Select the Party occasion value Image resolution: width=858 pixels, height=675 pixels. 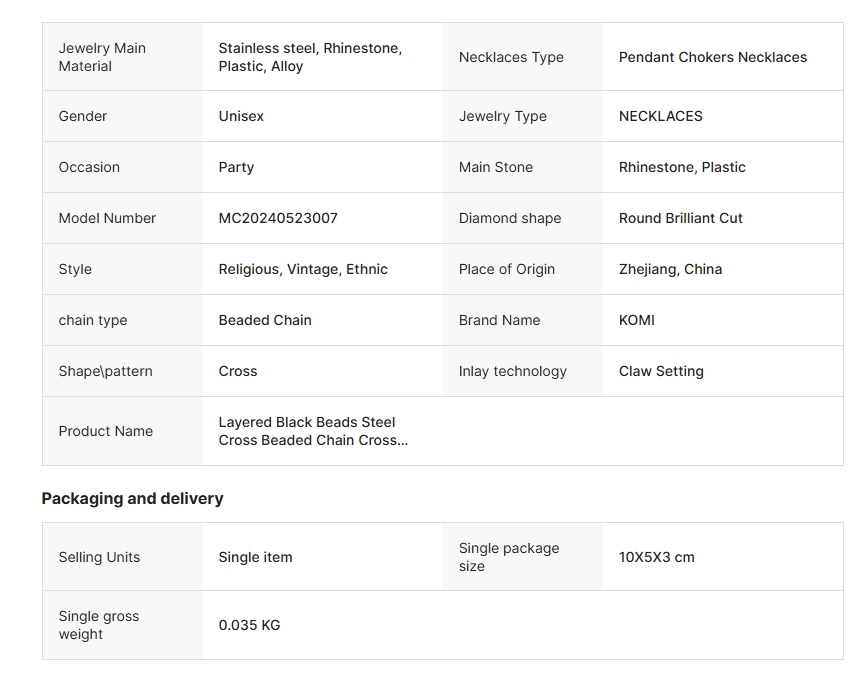236,167
